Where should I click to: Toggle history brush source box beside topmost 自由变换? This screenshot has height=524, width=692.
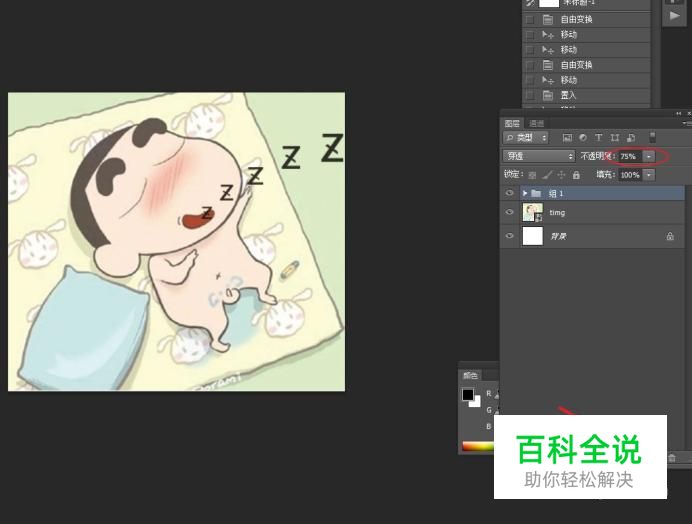[530, 19]
